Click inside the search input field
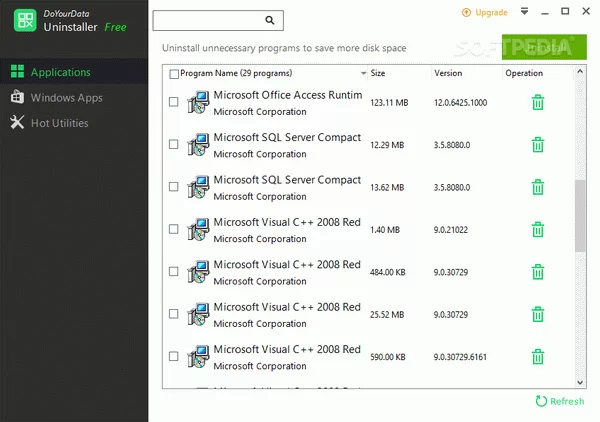 (218, 20)
